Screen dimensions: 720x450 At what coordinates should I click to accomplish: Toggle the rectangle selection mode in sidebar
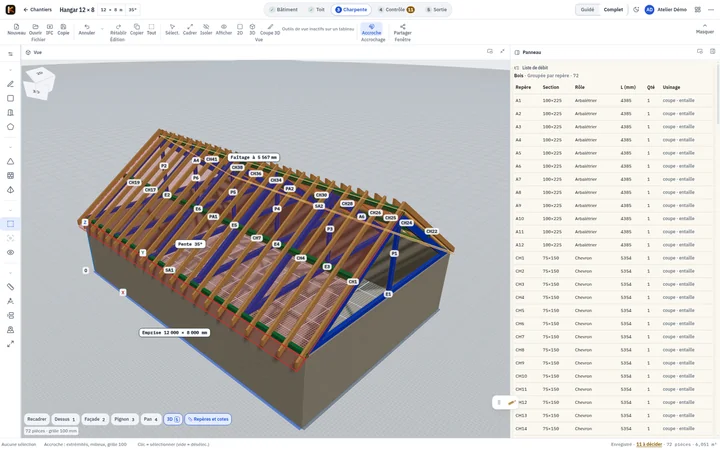[11, 224]
